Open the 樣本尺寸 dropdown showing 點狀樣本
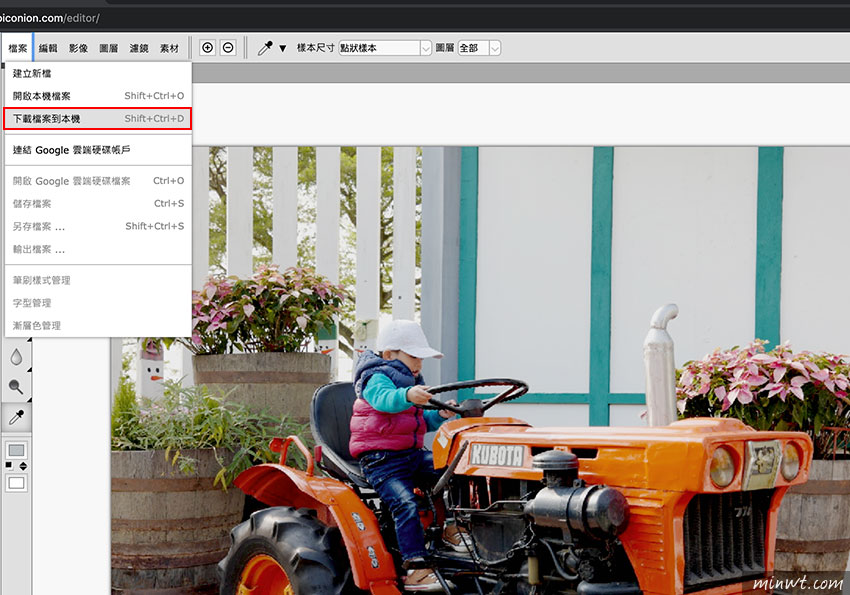Viewport: 850px width, 595px height. click(x=385, y=48)
